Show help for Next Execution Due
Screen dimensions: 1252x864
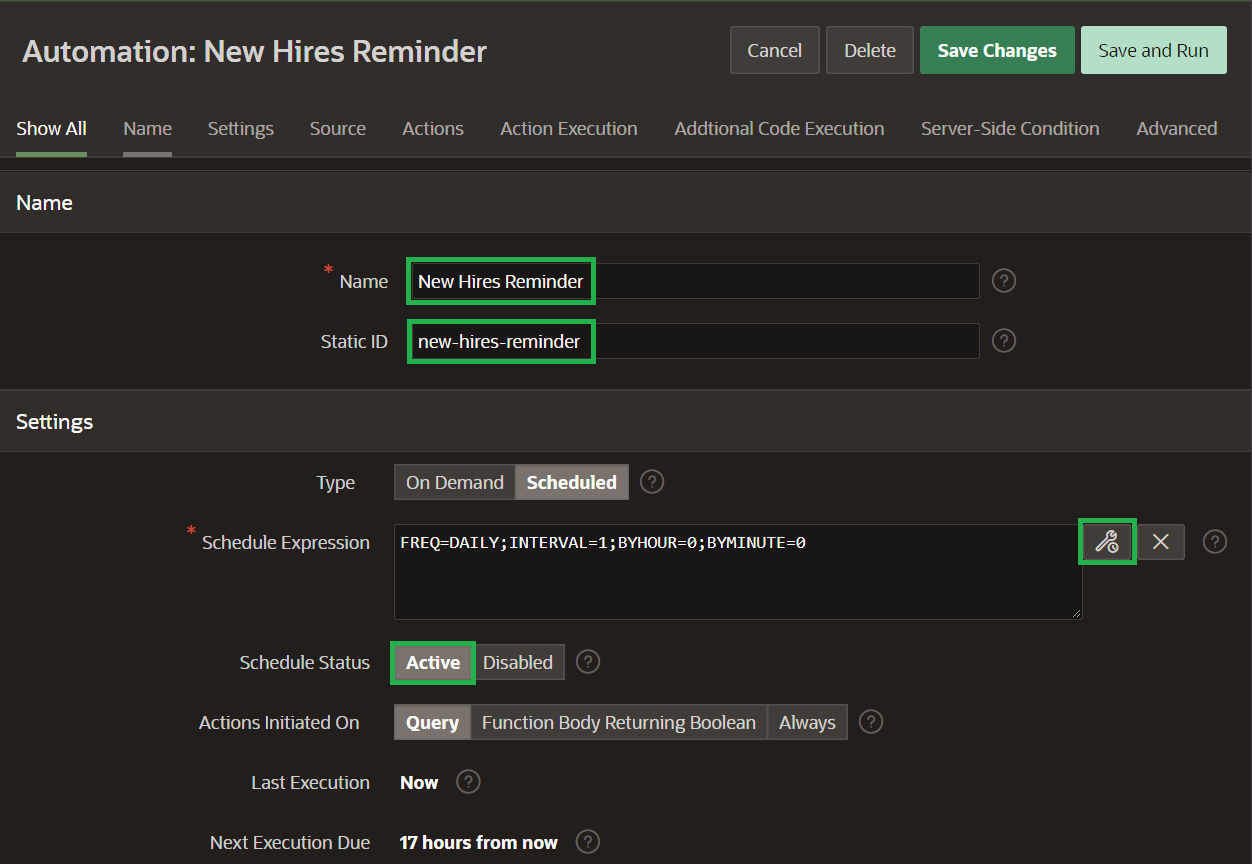pos(588,842)
